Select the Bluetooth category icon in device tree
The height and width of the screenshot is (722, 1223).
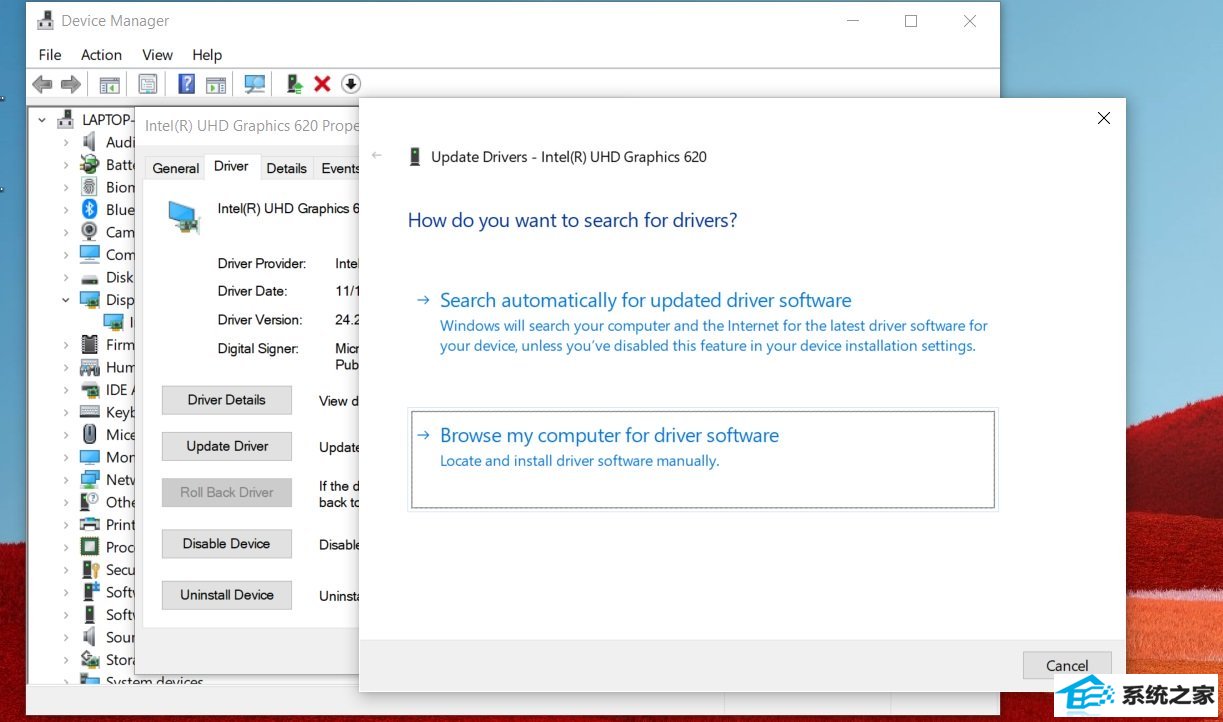(90, 209)
